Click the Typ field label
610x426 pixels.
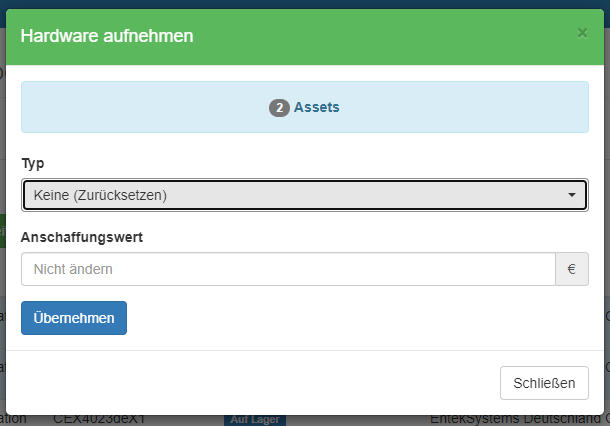pyautogui.click(x=33, y=163)
